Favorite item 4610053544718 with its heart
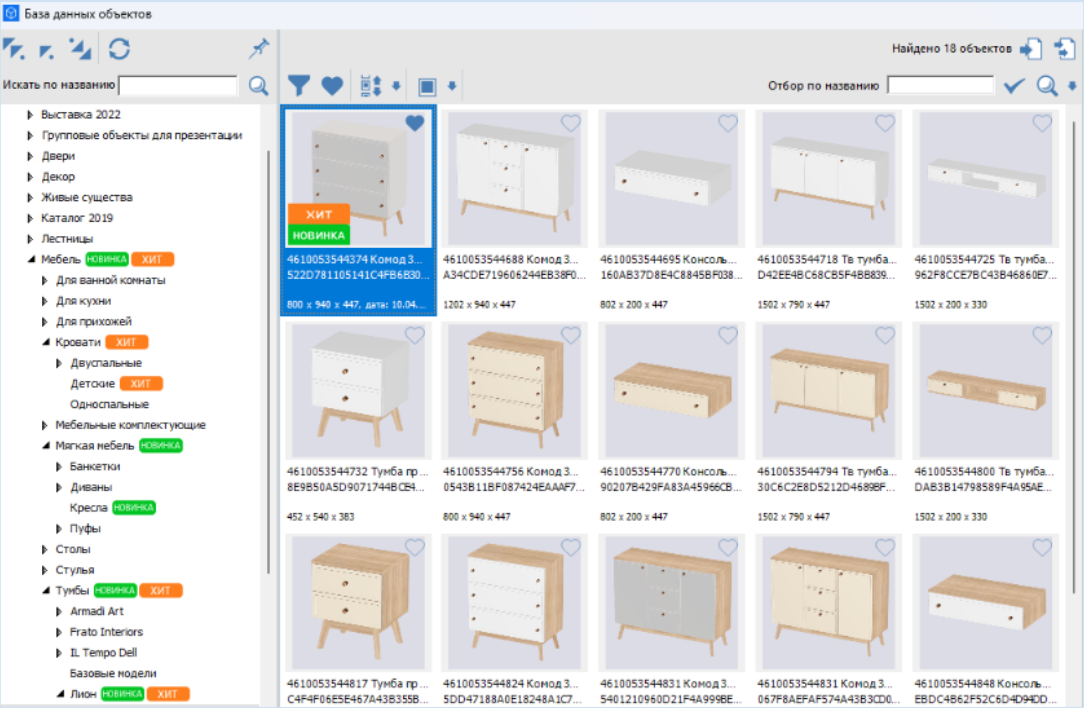Image resolution: width=1084 pixels, height=708 pixels. (885, 123)
